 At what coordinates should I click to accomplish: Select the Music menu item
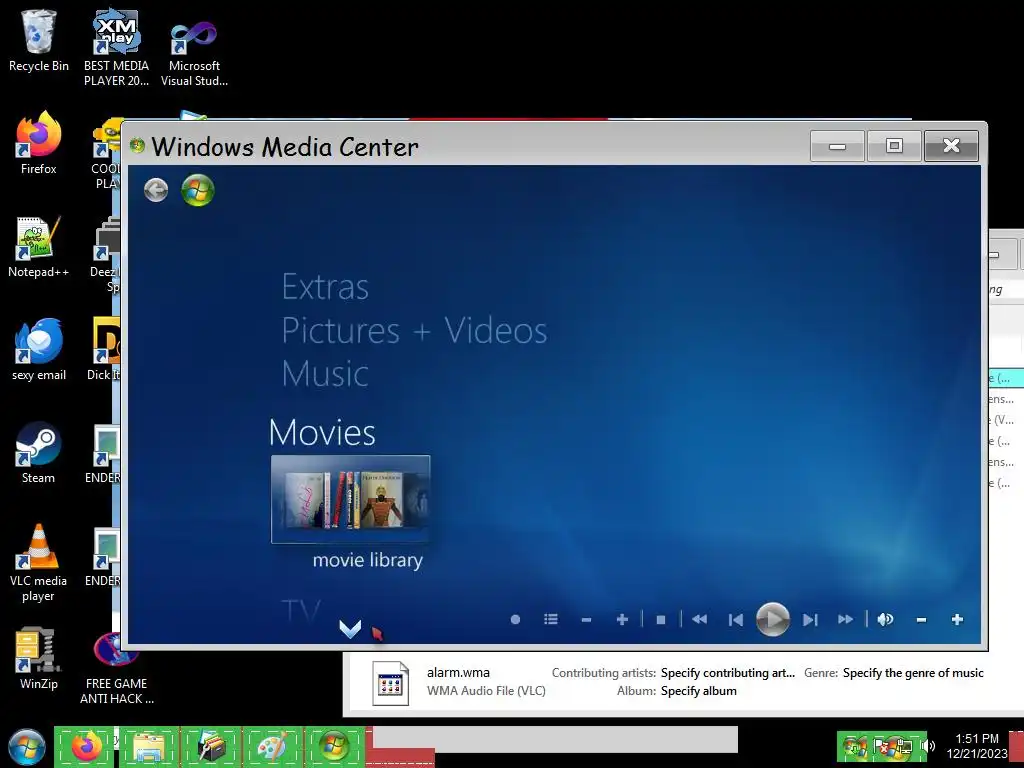pyautogui.click(x=325, y=374)
